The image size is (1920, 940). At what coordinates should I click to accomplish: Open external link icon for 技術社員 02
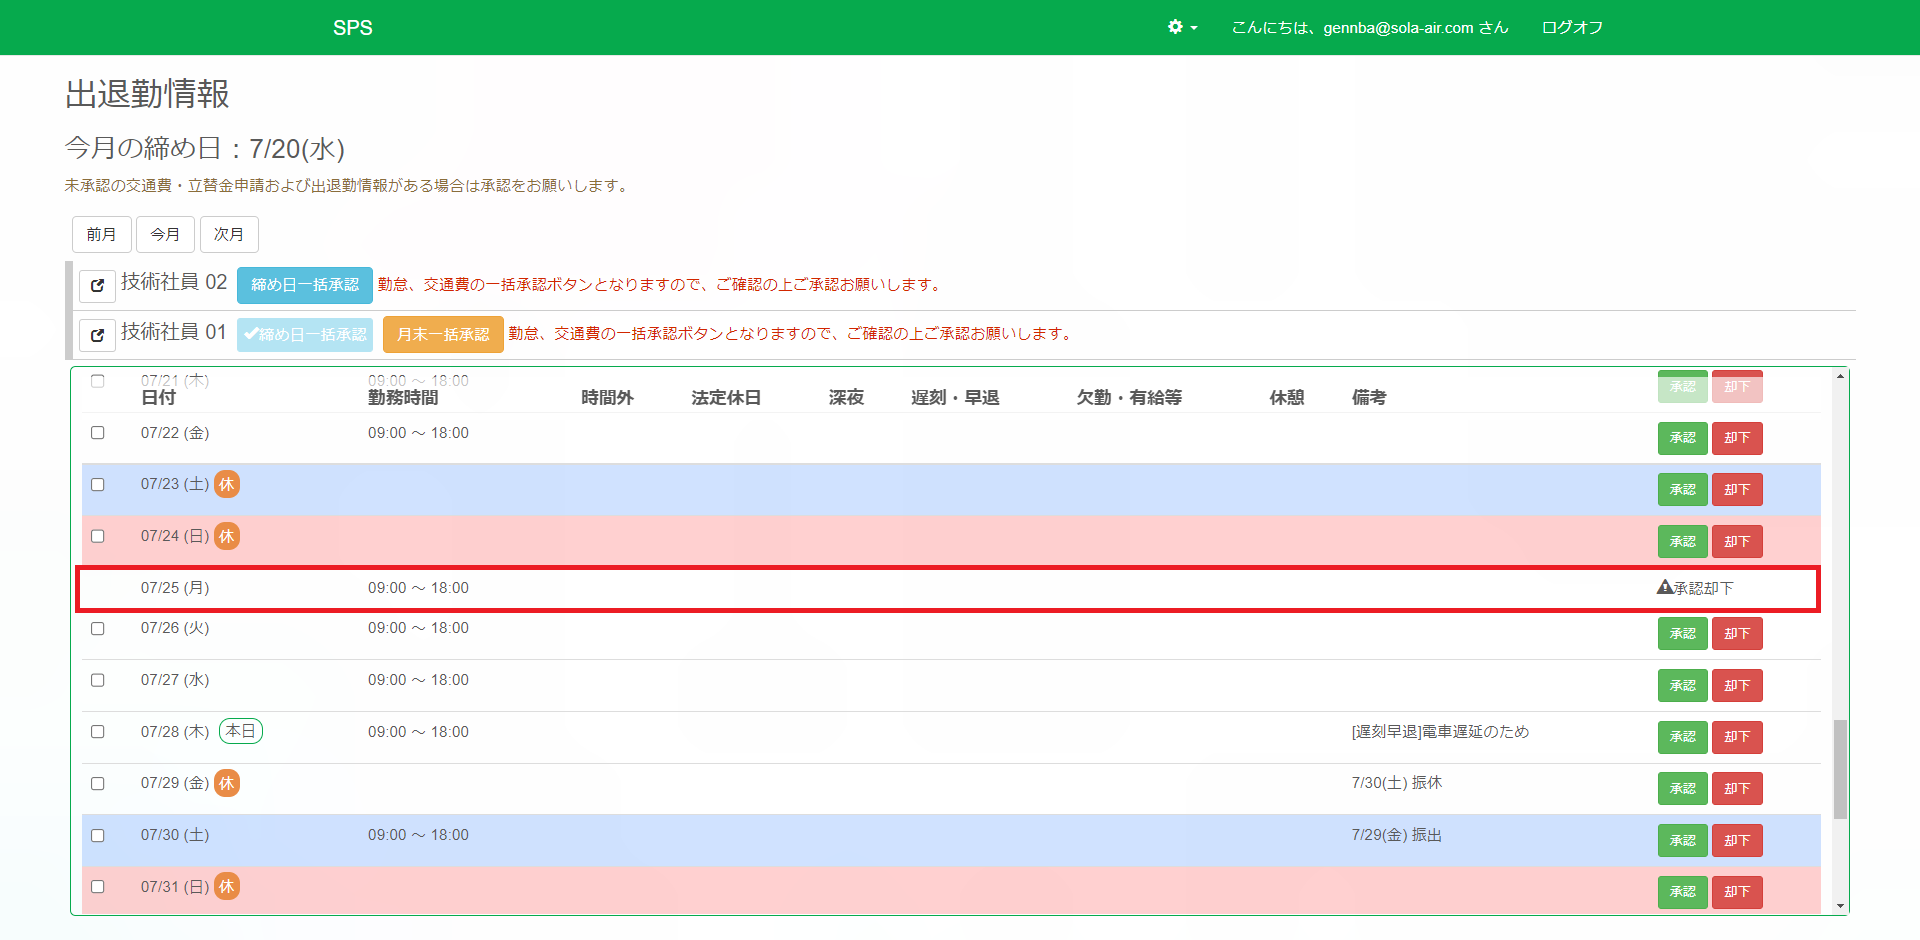click(x=97, y=285)
